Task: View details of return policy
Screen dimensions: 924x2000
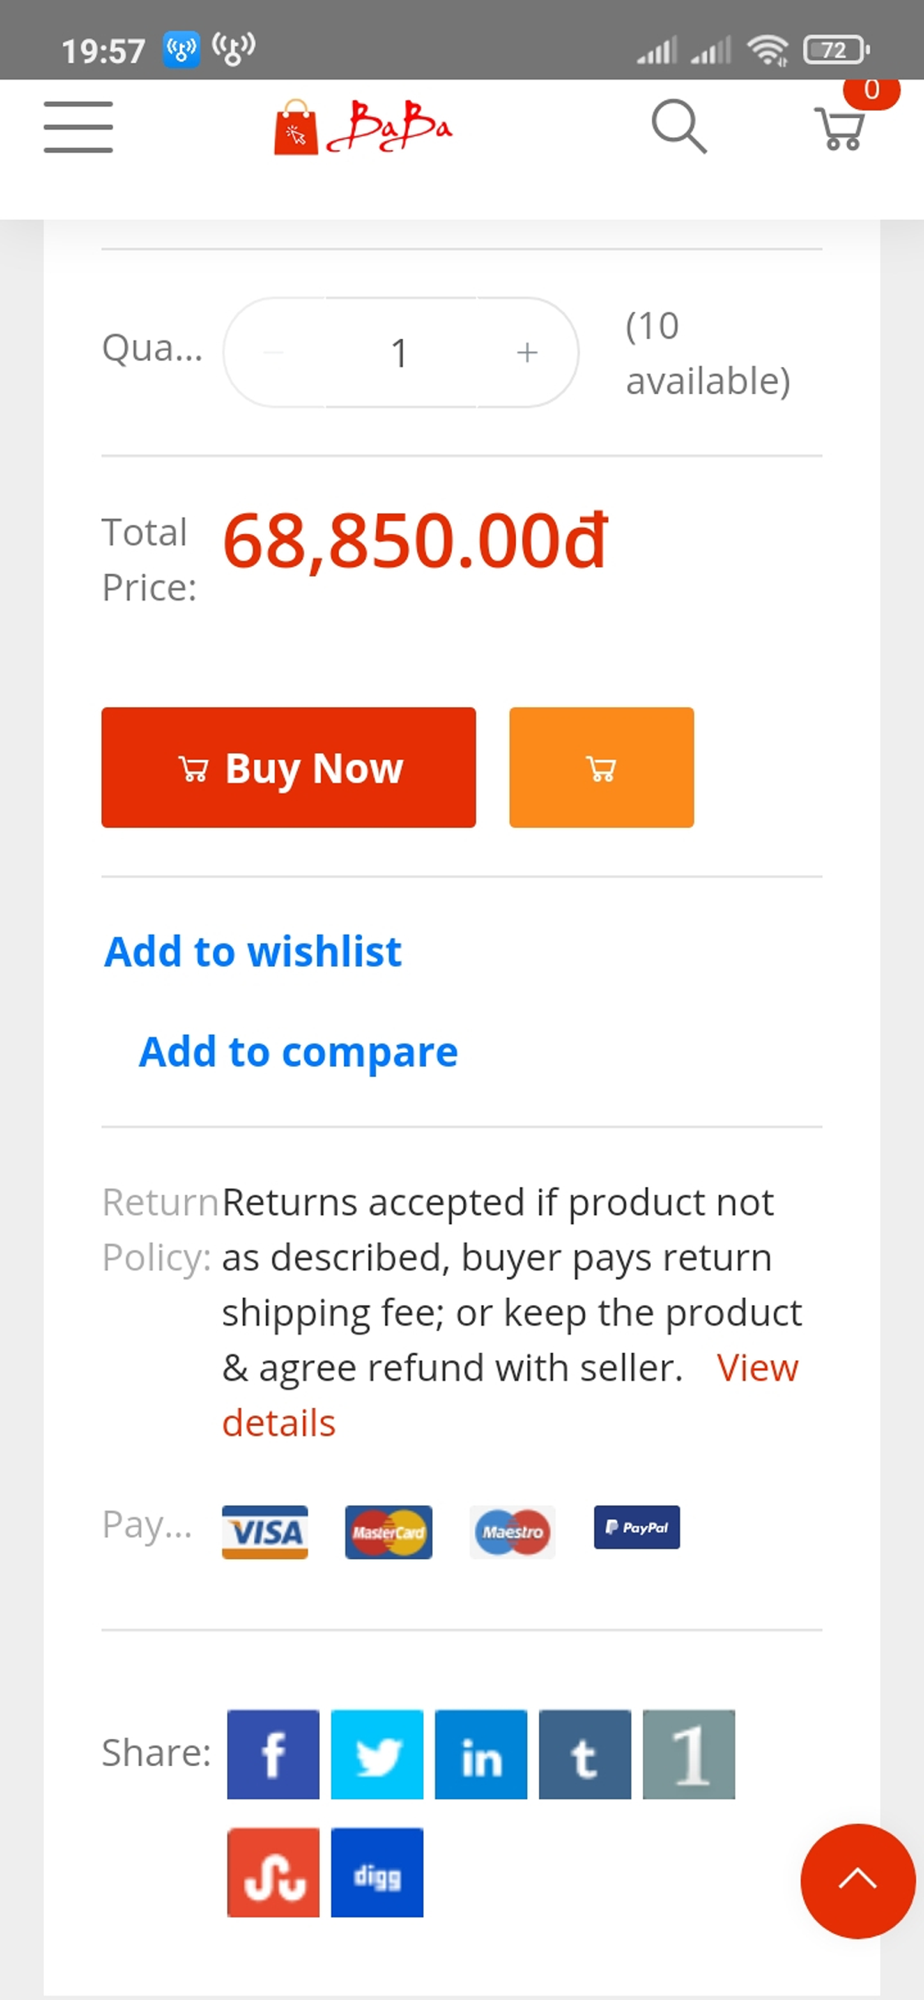Action: 510,1395
